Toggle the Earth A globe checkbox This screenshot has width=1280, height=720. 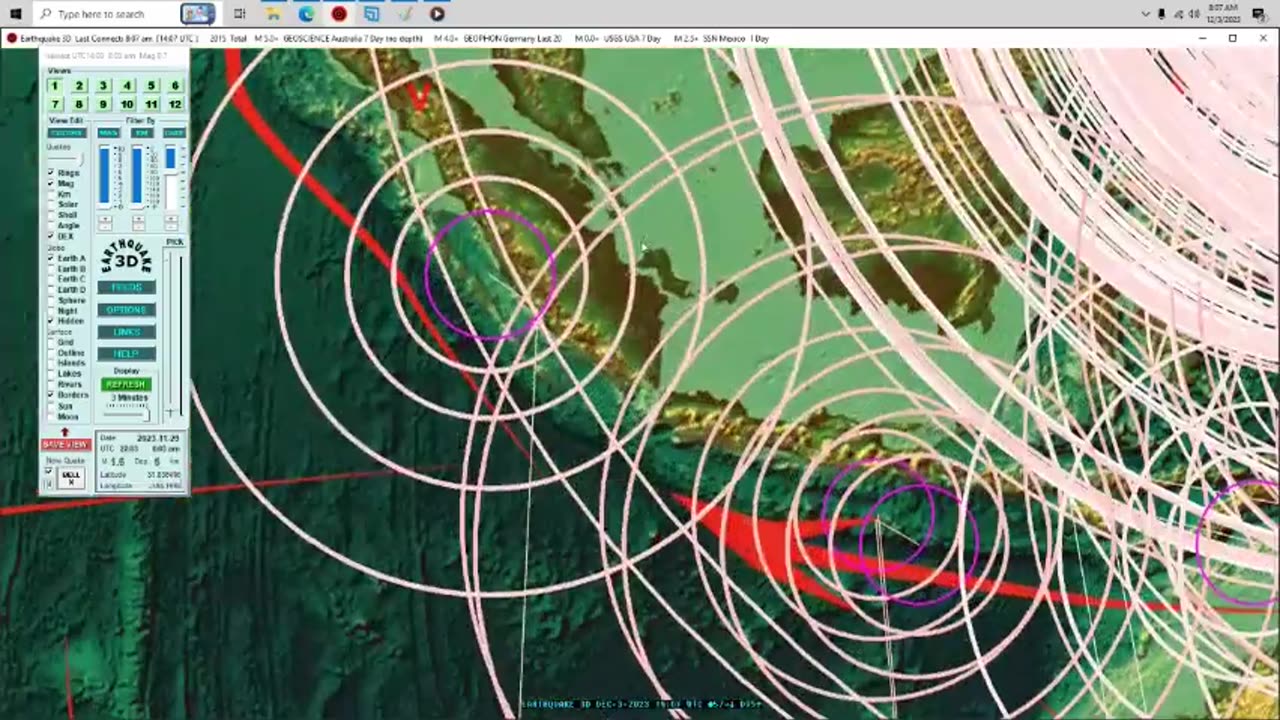click(x=51, y=258)
